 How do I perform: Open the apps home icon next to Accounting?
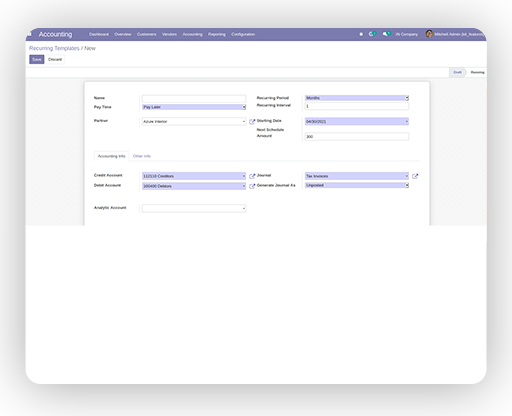[x=30, y=34]
